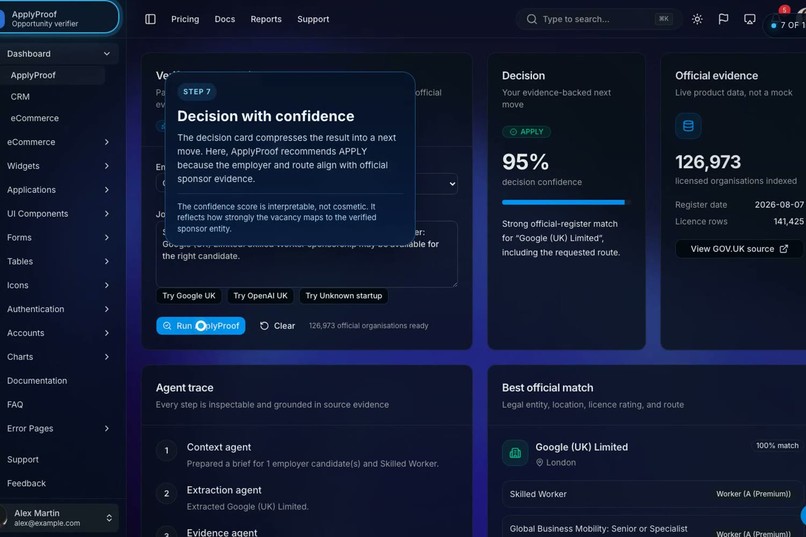Open the employer select dropdown arrow
The height and width of the screenshot is (537, 806).
click(x=452, y=183)
